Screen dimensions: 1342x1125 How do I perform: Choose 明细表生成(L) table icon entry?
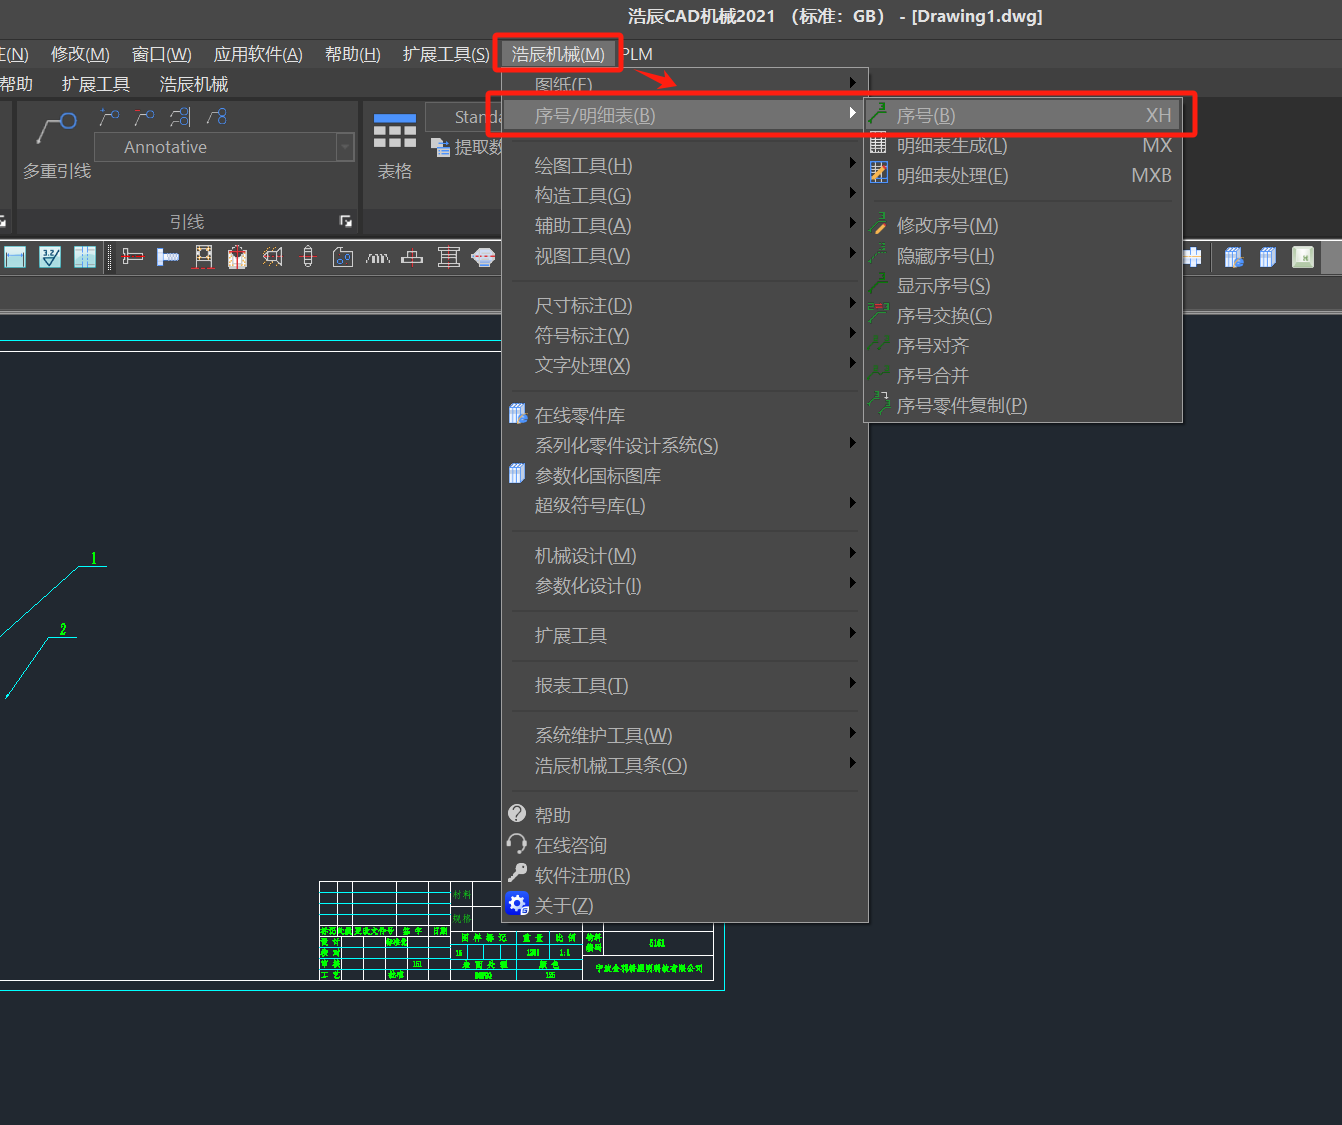tap(1023, 146)
